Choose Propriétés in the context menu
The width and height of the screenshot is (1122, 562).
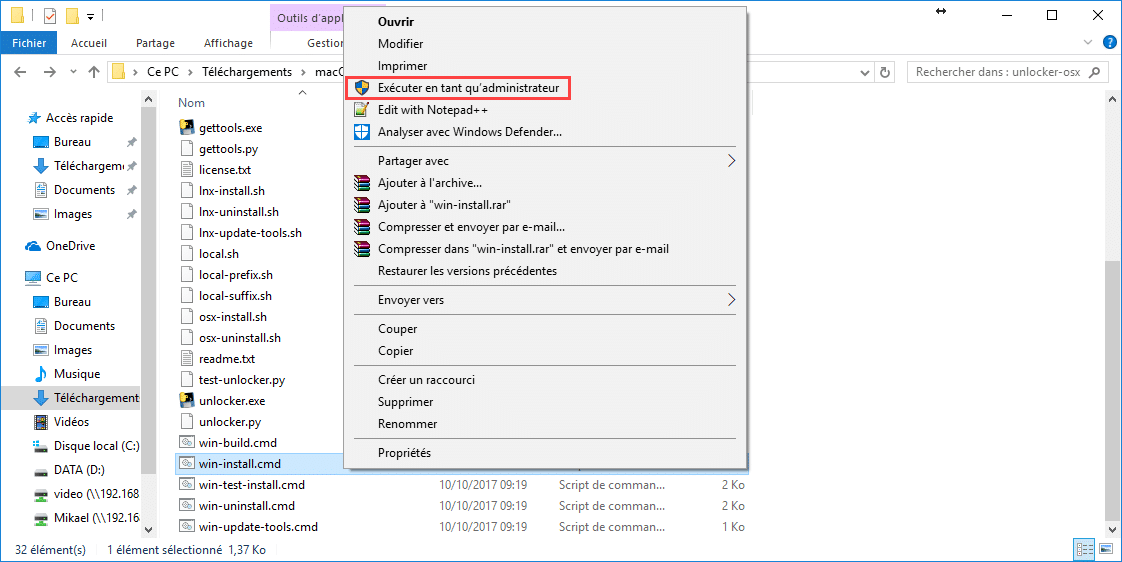tap(404, 453)
